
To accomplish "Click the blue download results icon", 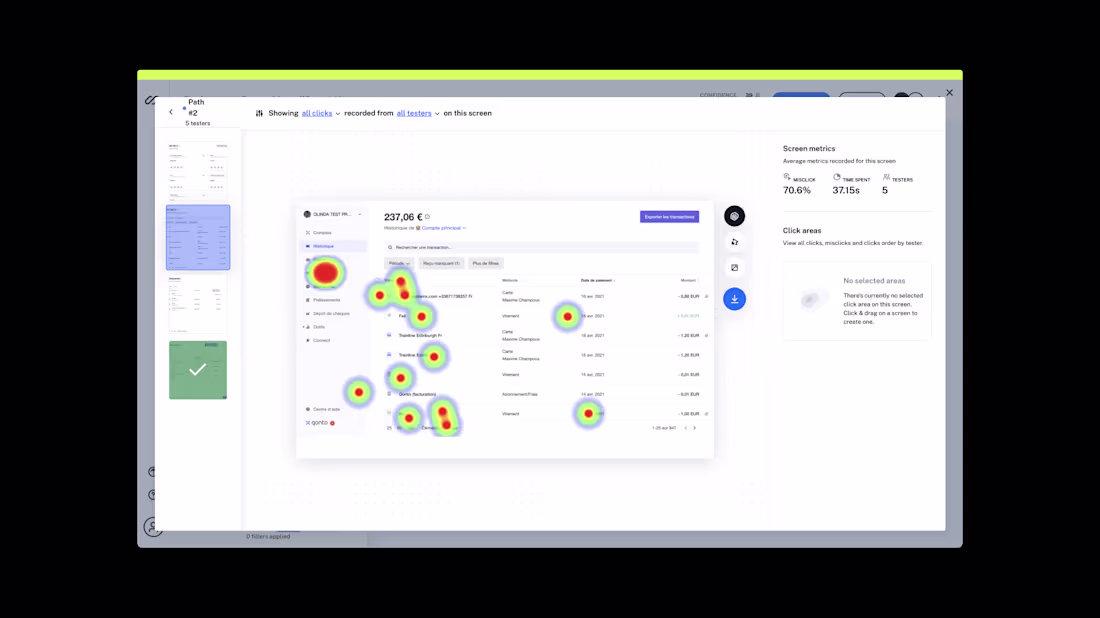I will 735,298.
